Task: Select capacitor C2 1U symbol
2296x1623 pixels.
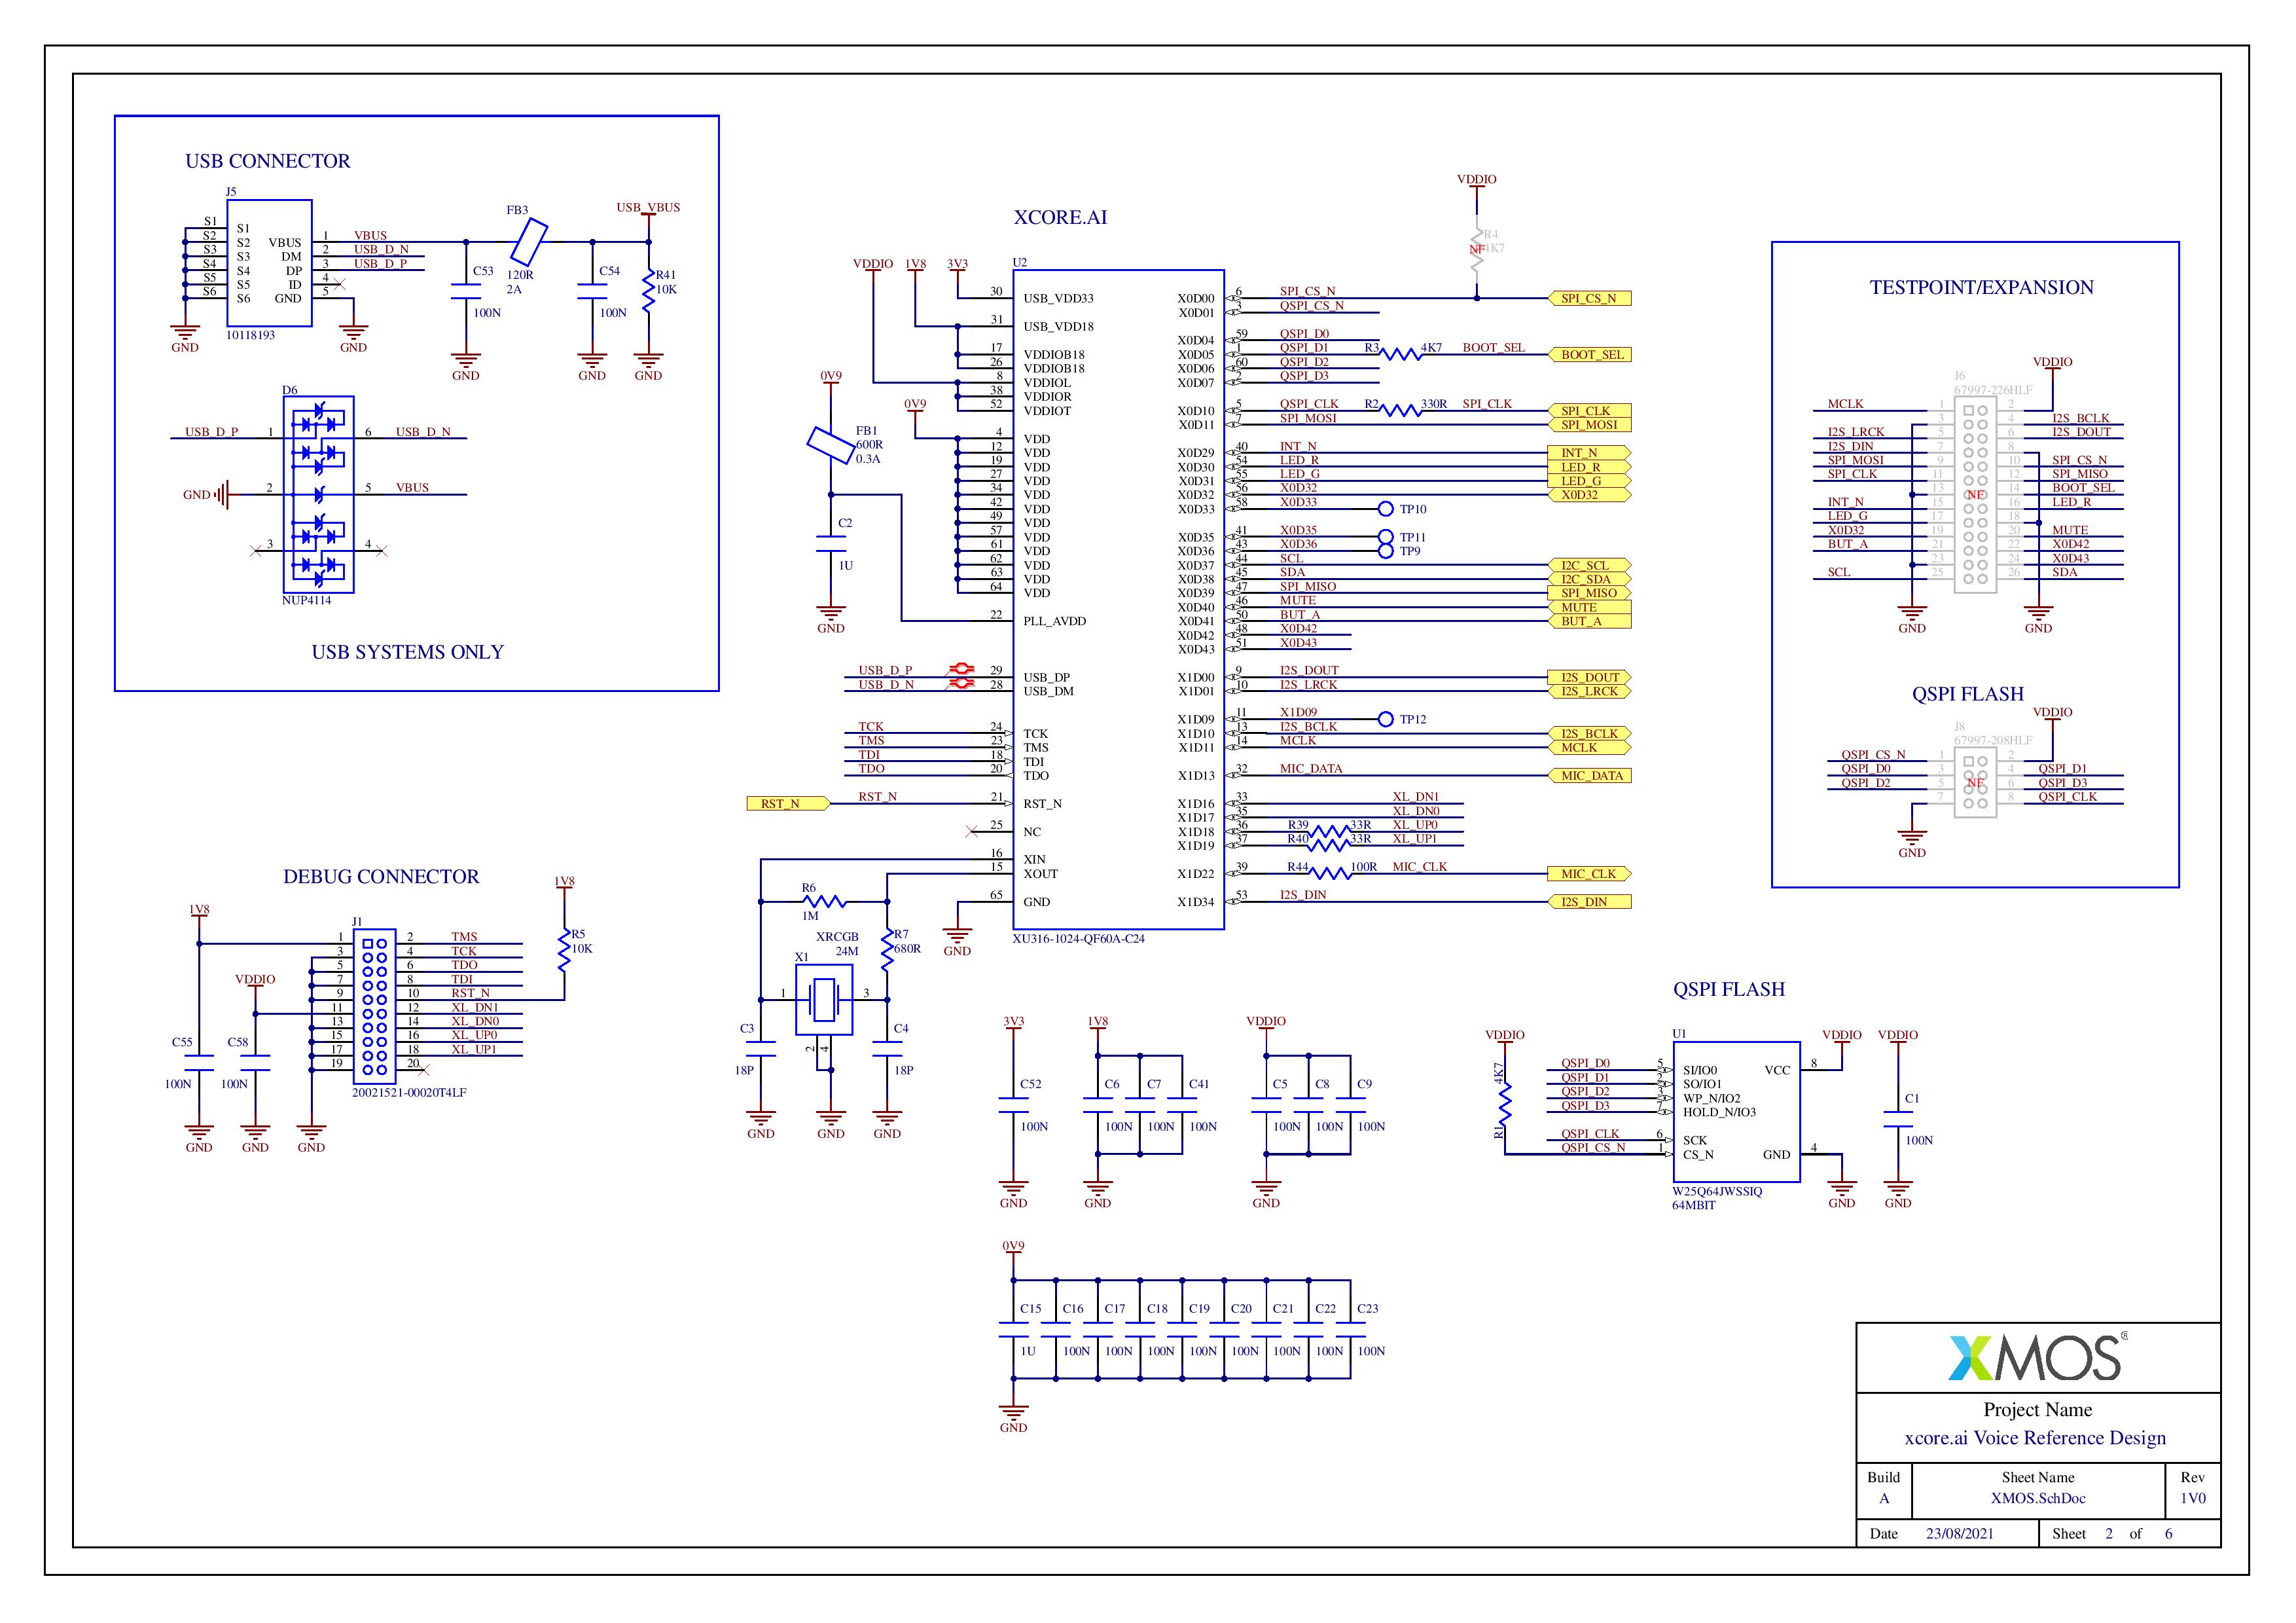Action: (x=830, y=544)
